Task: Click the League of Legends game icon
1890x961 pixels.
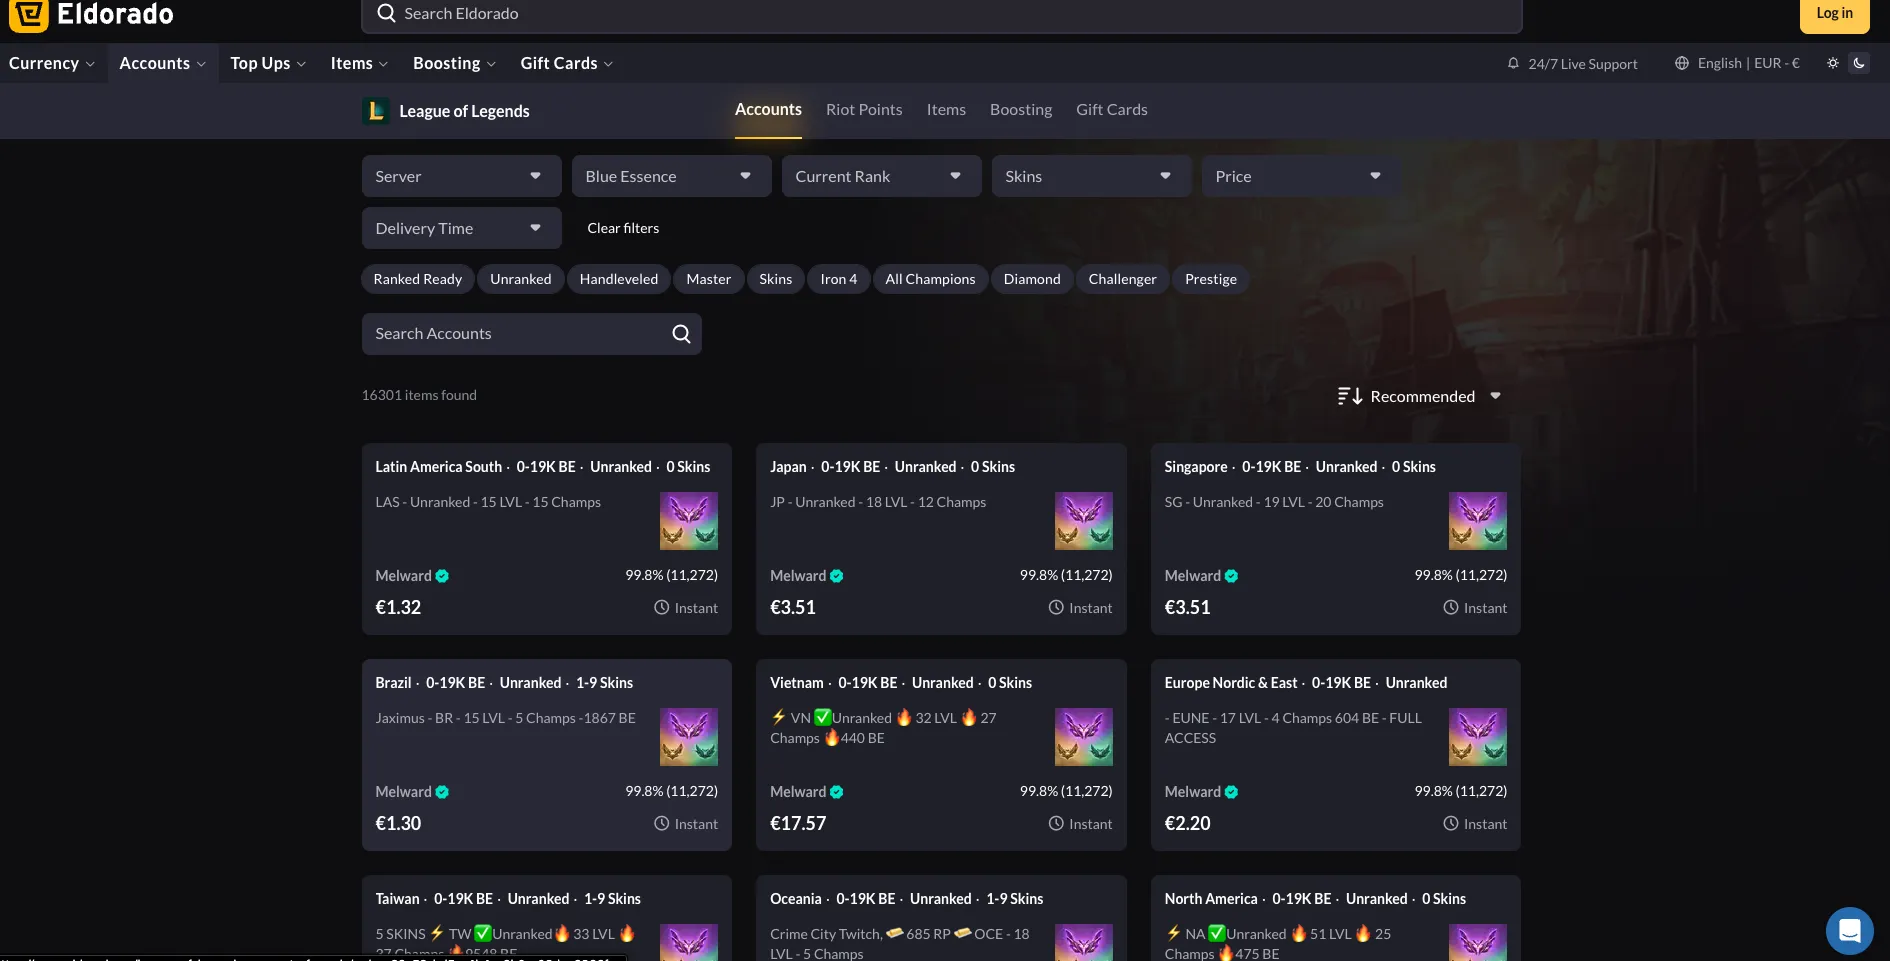Action: [x=376, y=111]
